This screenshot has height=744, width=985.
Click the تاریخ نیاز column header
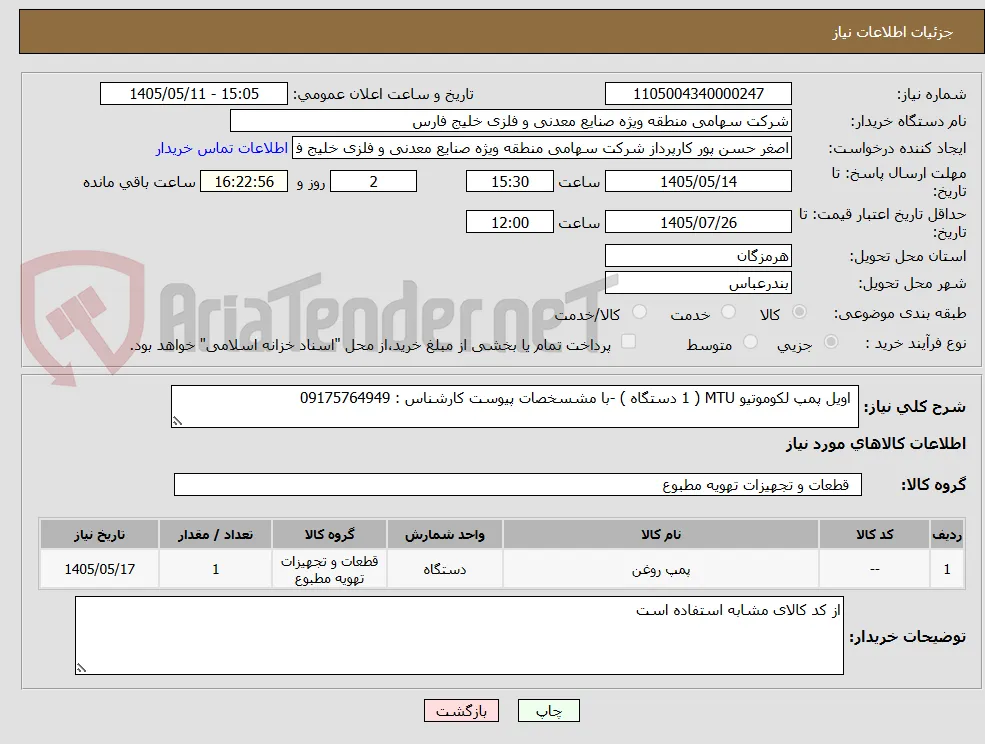pos(99,534)
